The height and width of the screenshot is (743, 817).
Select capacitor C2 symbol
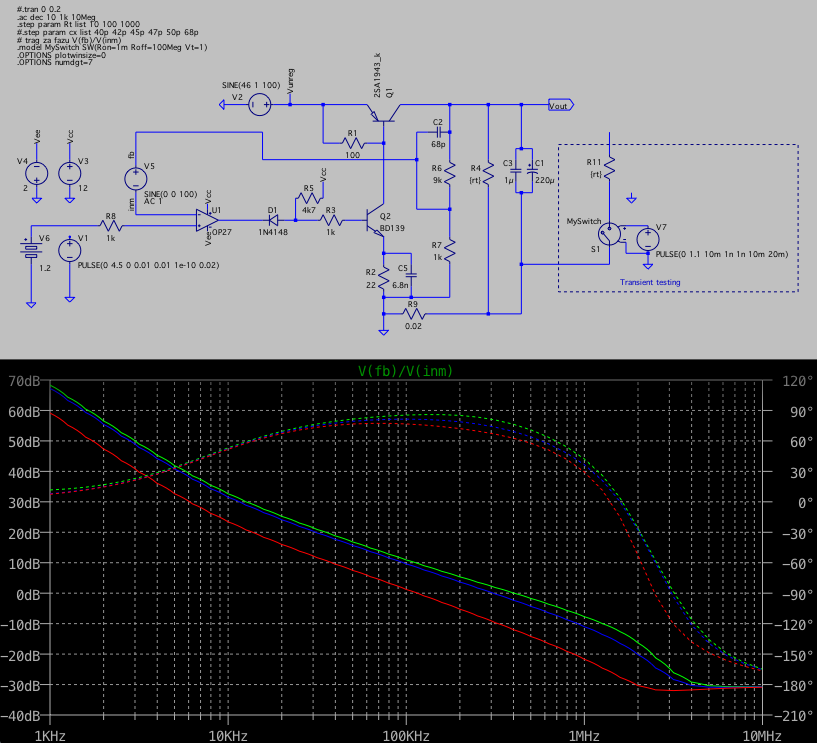(438, 132)
